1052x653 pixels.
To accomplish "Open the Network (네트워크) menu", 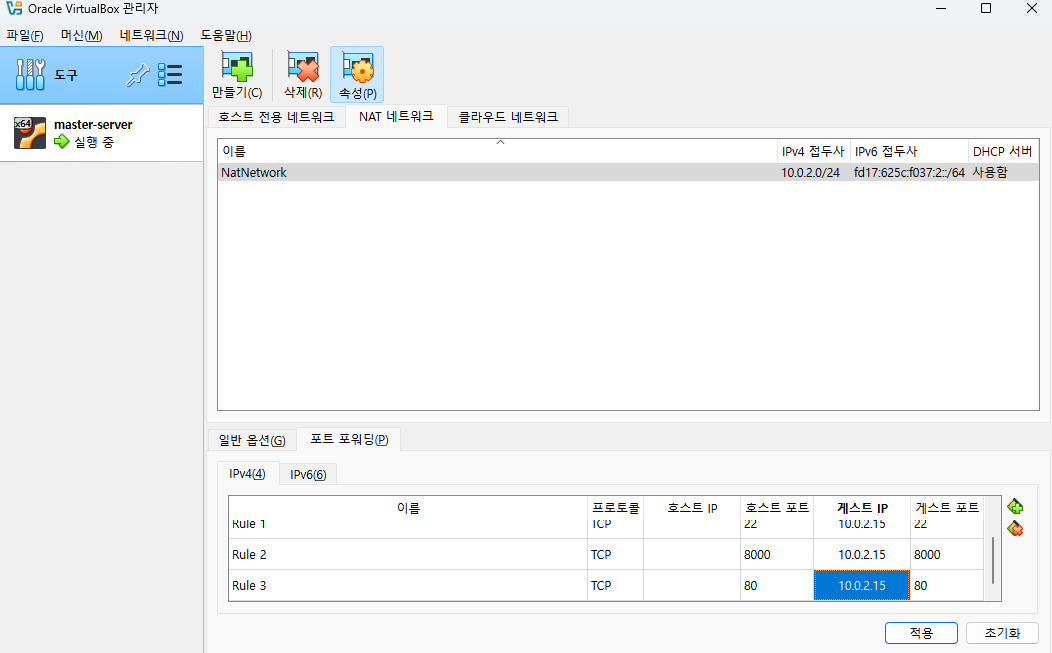I will point(152,36).
